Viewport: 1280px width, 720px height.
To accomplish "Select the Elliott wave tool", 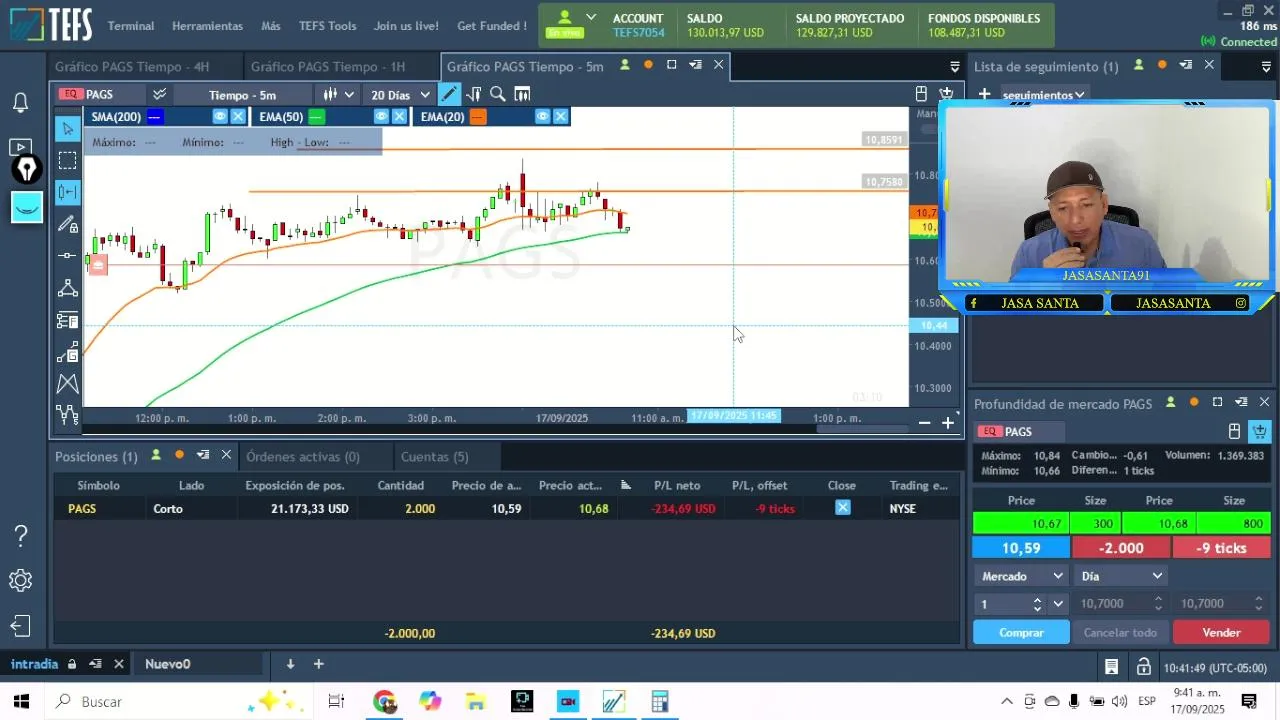I will (x=67, y=414).
